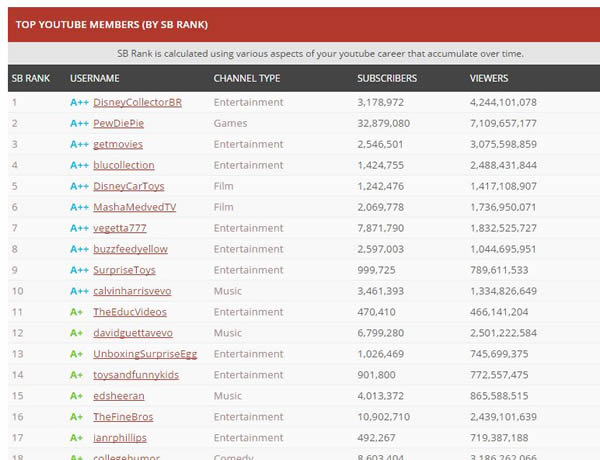Go to SurpriseToys channel

(124, 270)
